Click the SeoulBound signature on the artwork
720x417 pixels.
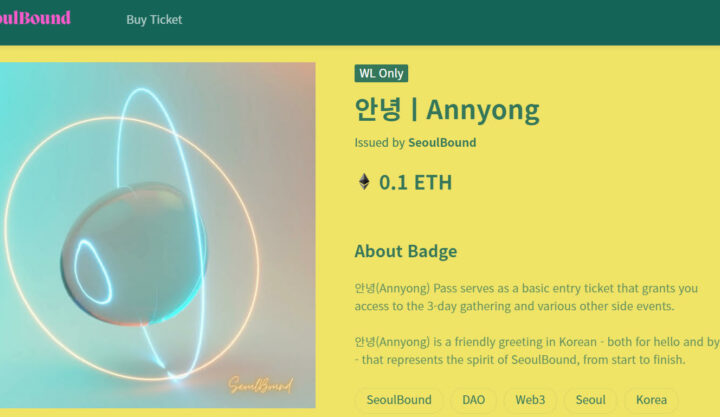pos(260,385)
